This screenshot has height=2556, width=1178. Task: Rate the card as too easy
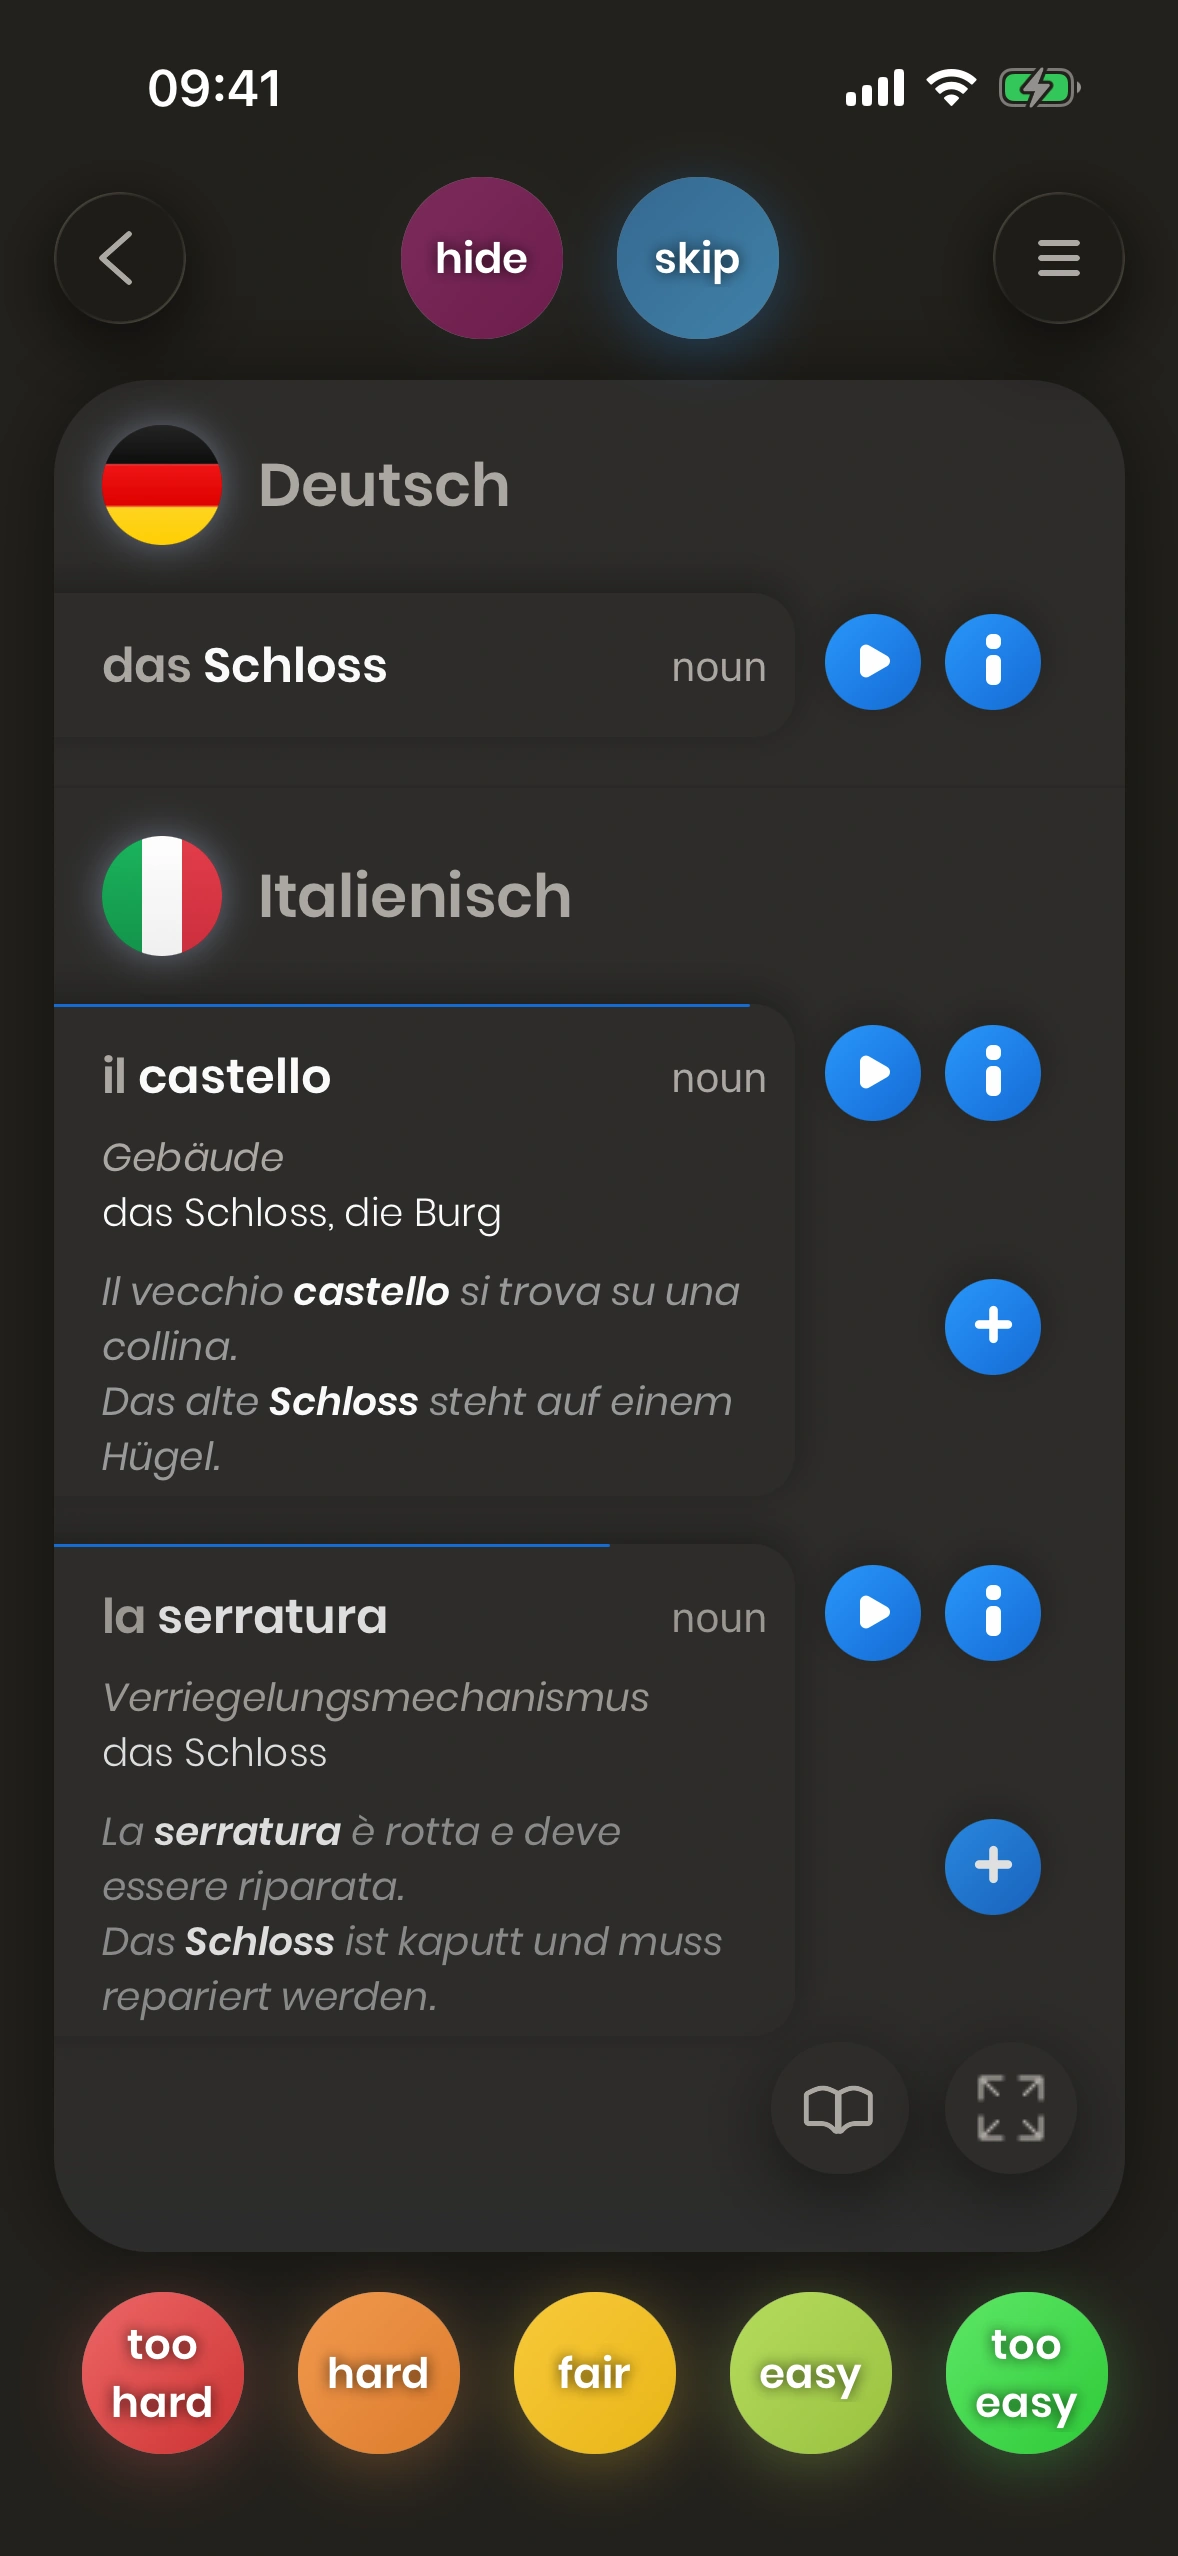point(1026,2372)
